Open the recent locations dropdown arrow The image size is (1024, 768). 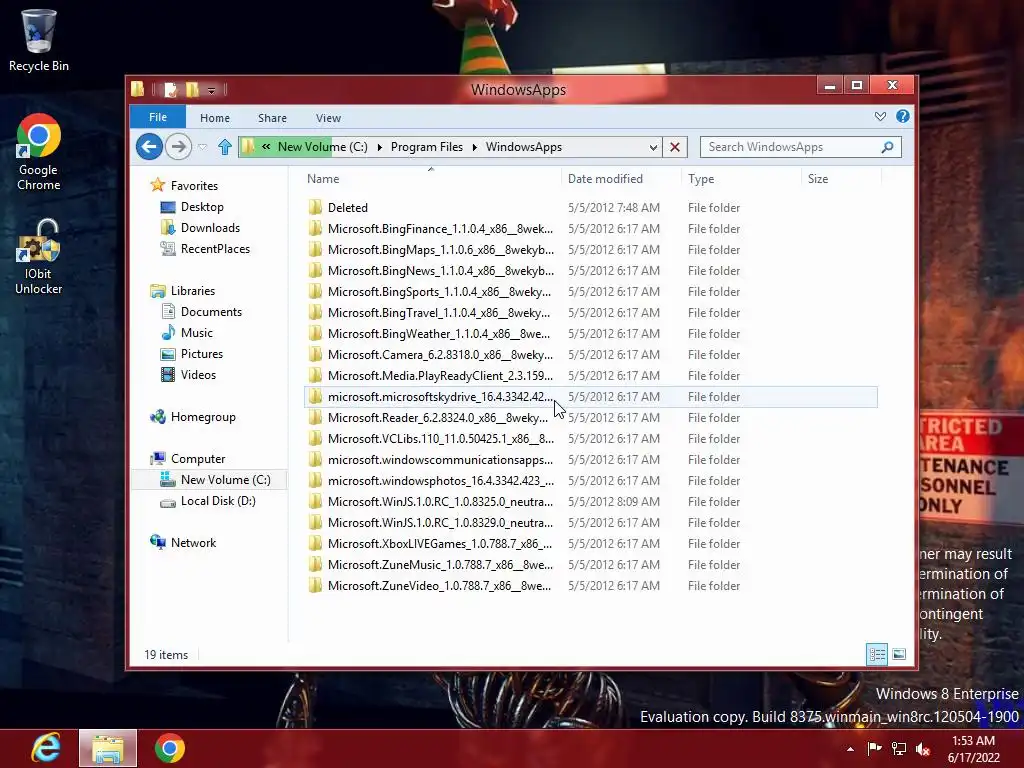coord(203,147)
